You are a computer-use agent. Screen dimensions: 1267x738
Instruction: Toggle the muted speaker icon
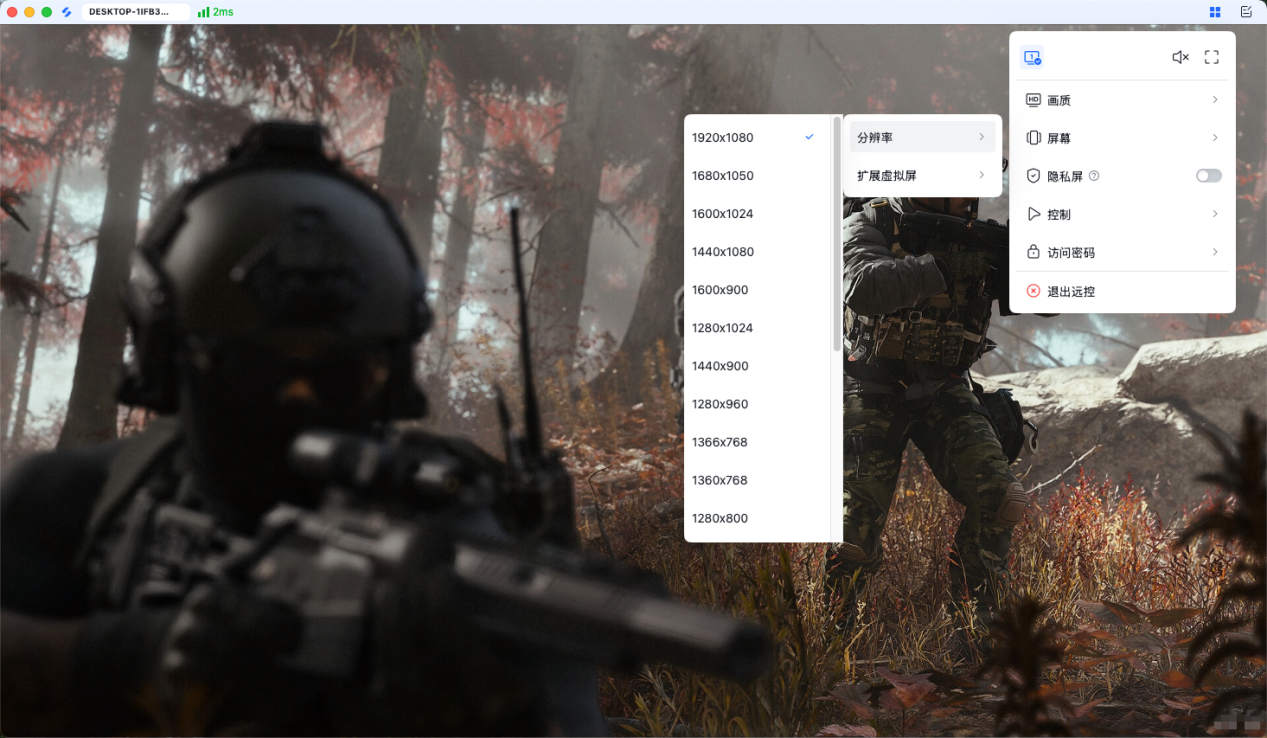coord(1180,58)
